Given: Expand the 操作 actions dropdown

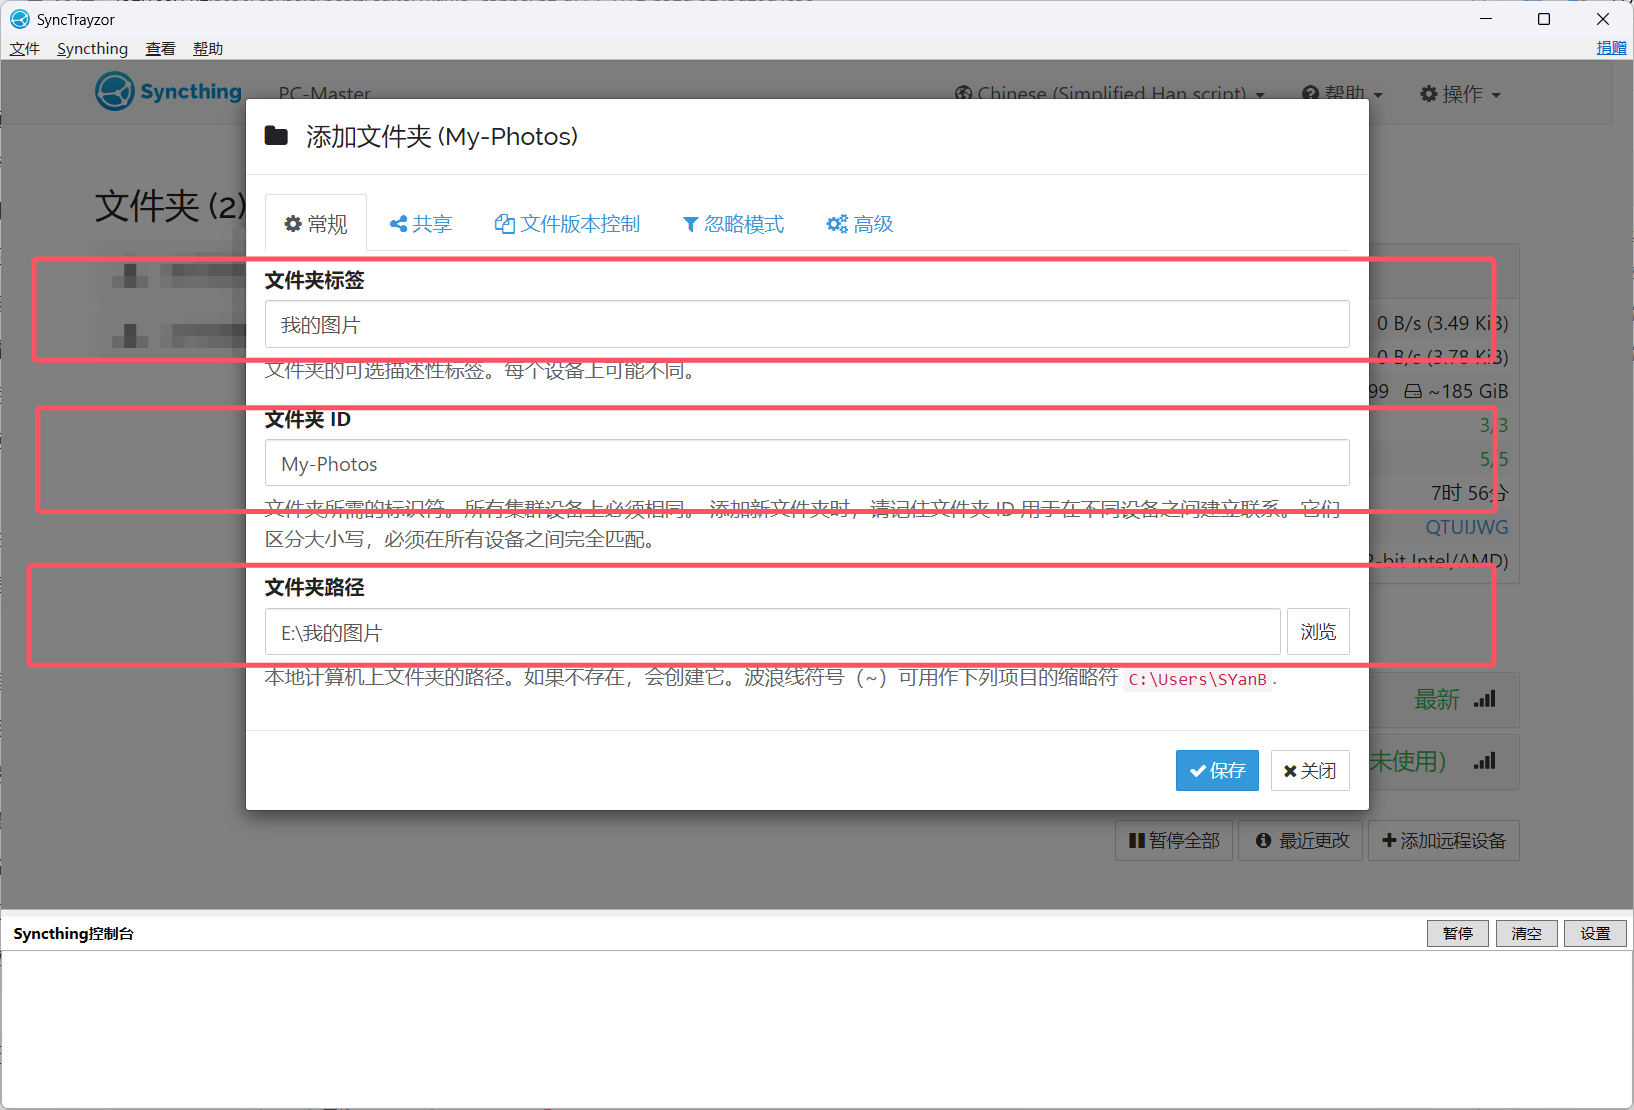Looking at the screenshot, I should pyautogui.click(x=1460, y=94).
